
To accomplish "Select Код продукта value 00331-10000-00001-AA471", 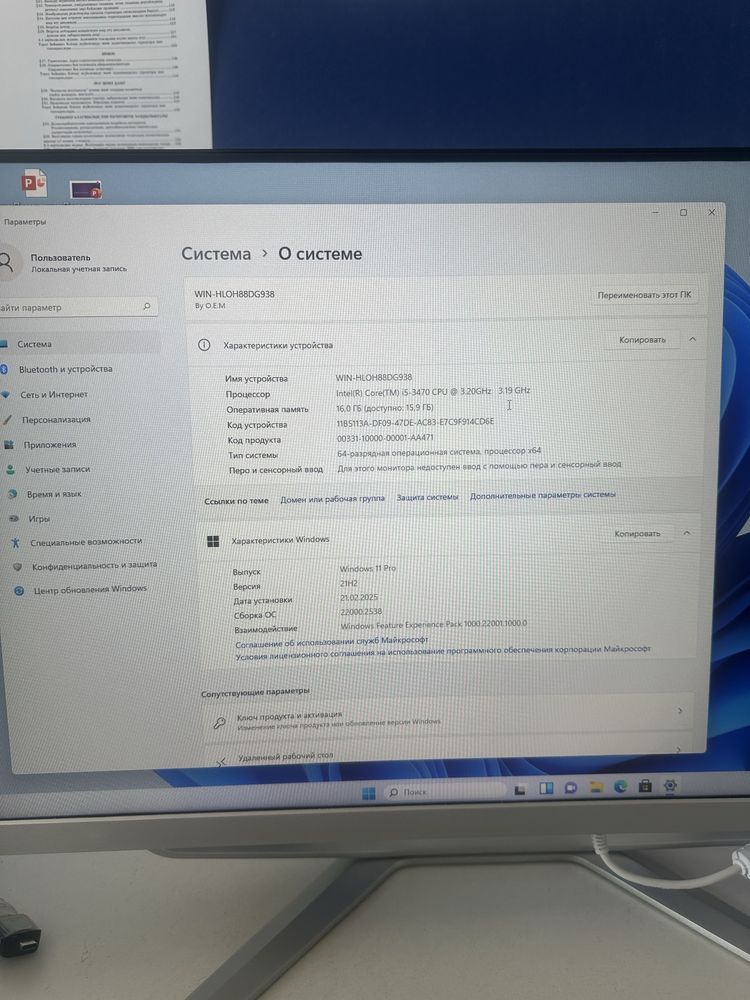I will click(x=385, y=438).
